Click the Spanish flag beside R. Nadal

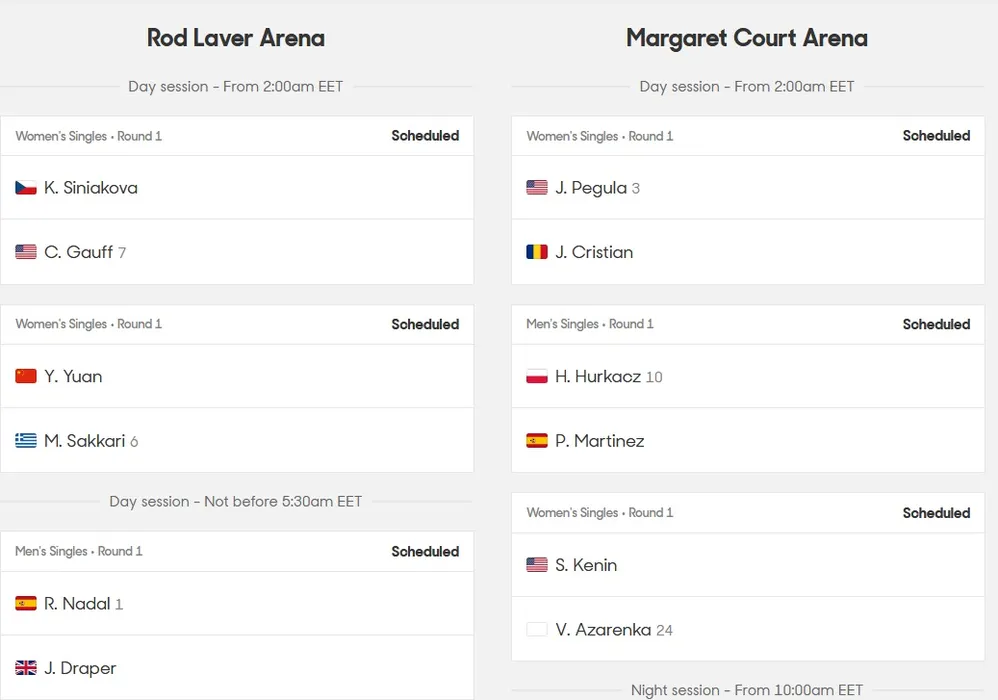(x=26, y=604)
